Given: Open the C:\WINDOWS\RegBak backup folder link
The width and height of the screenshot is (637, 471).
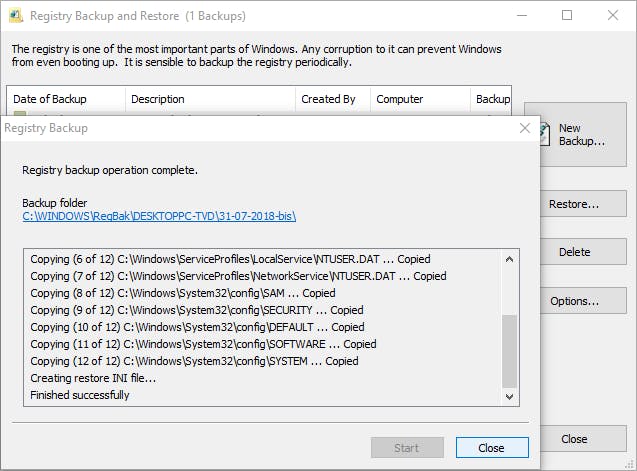Looking at the screenshot, I should (159, 216).
